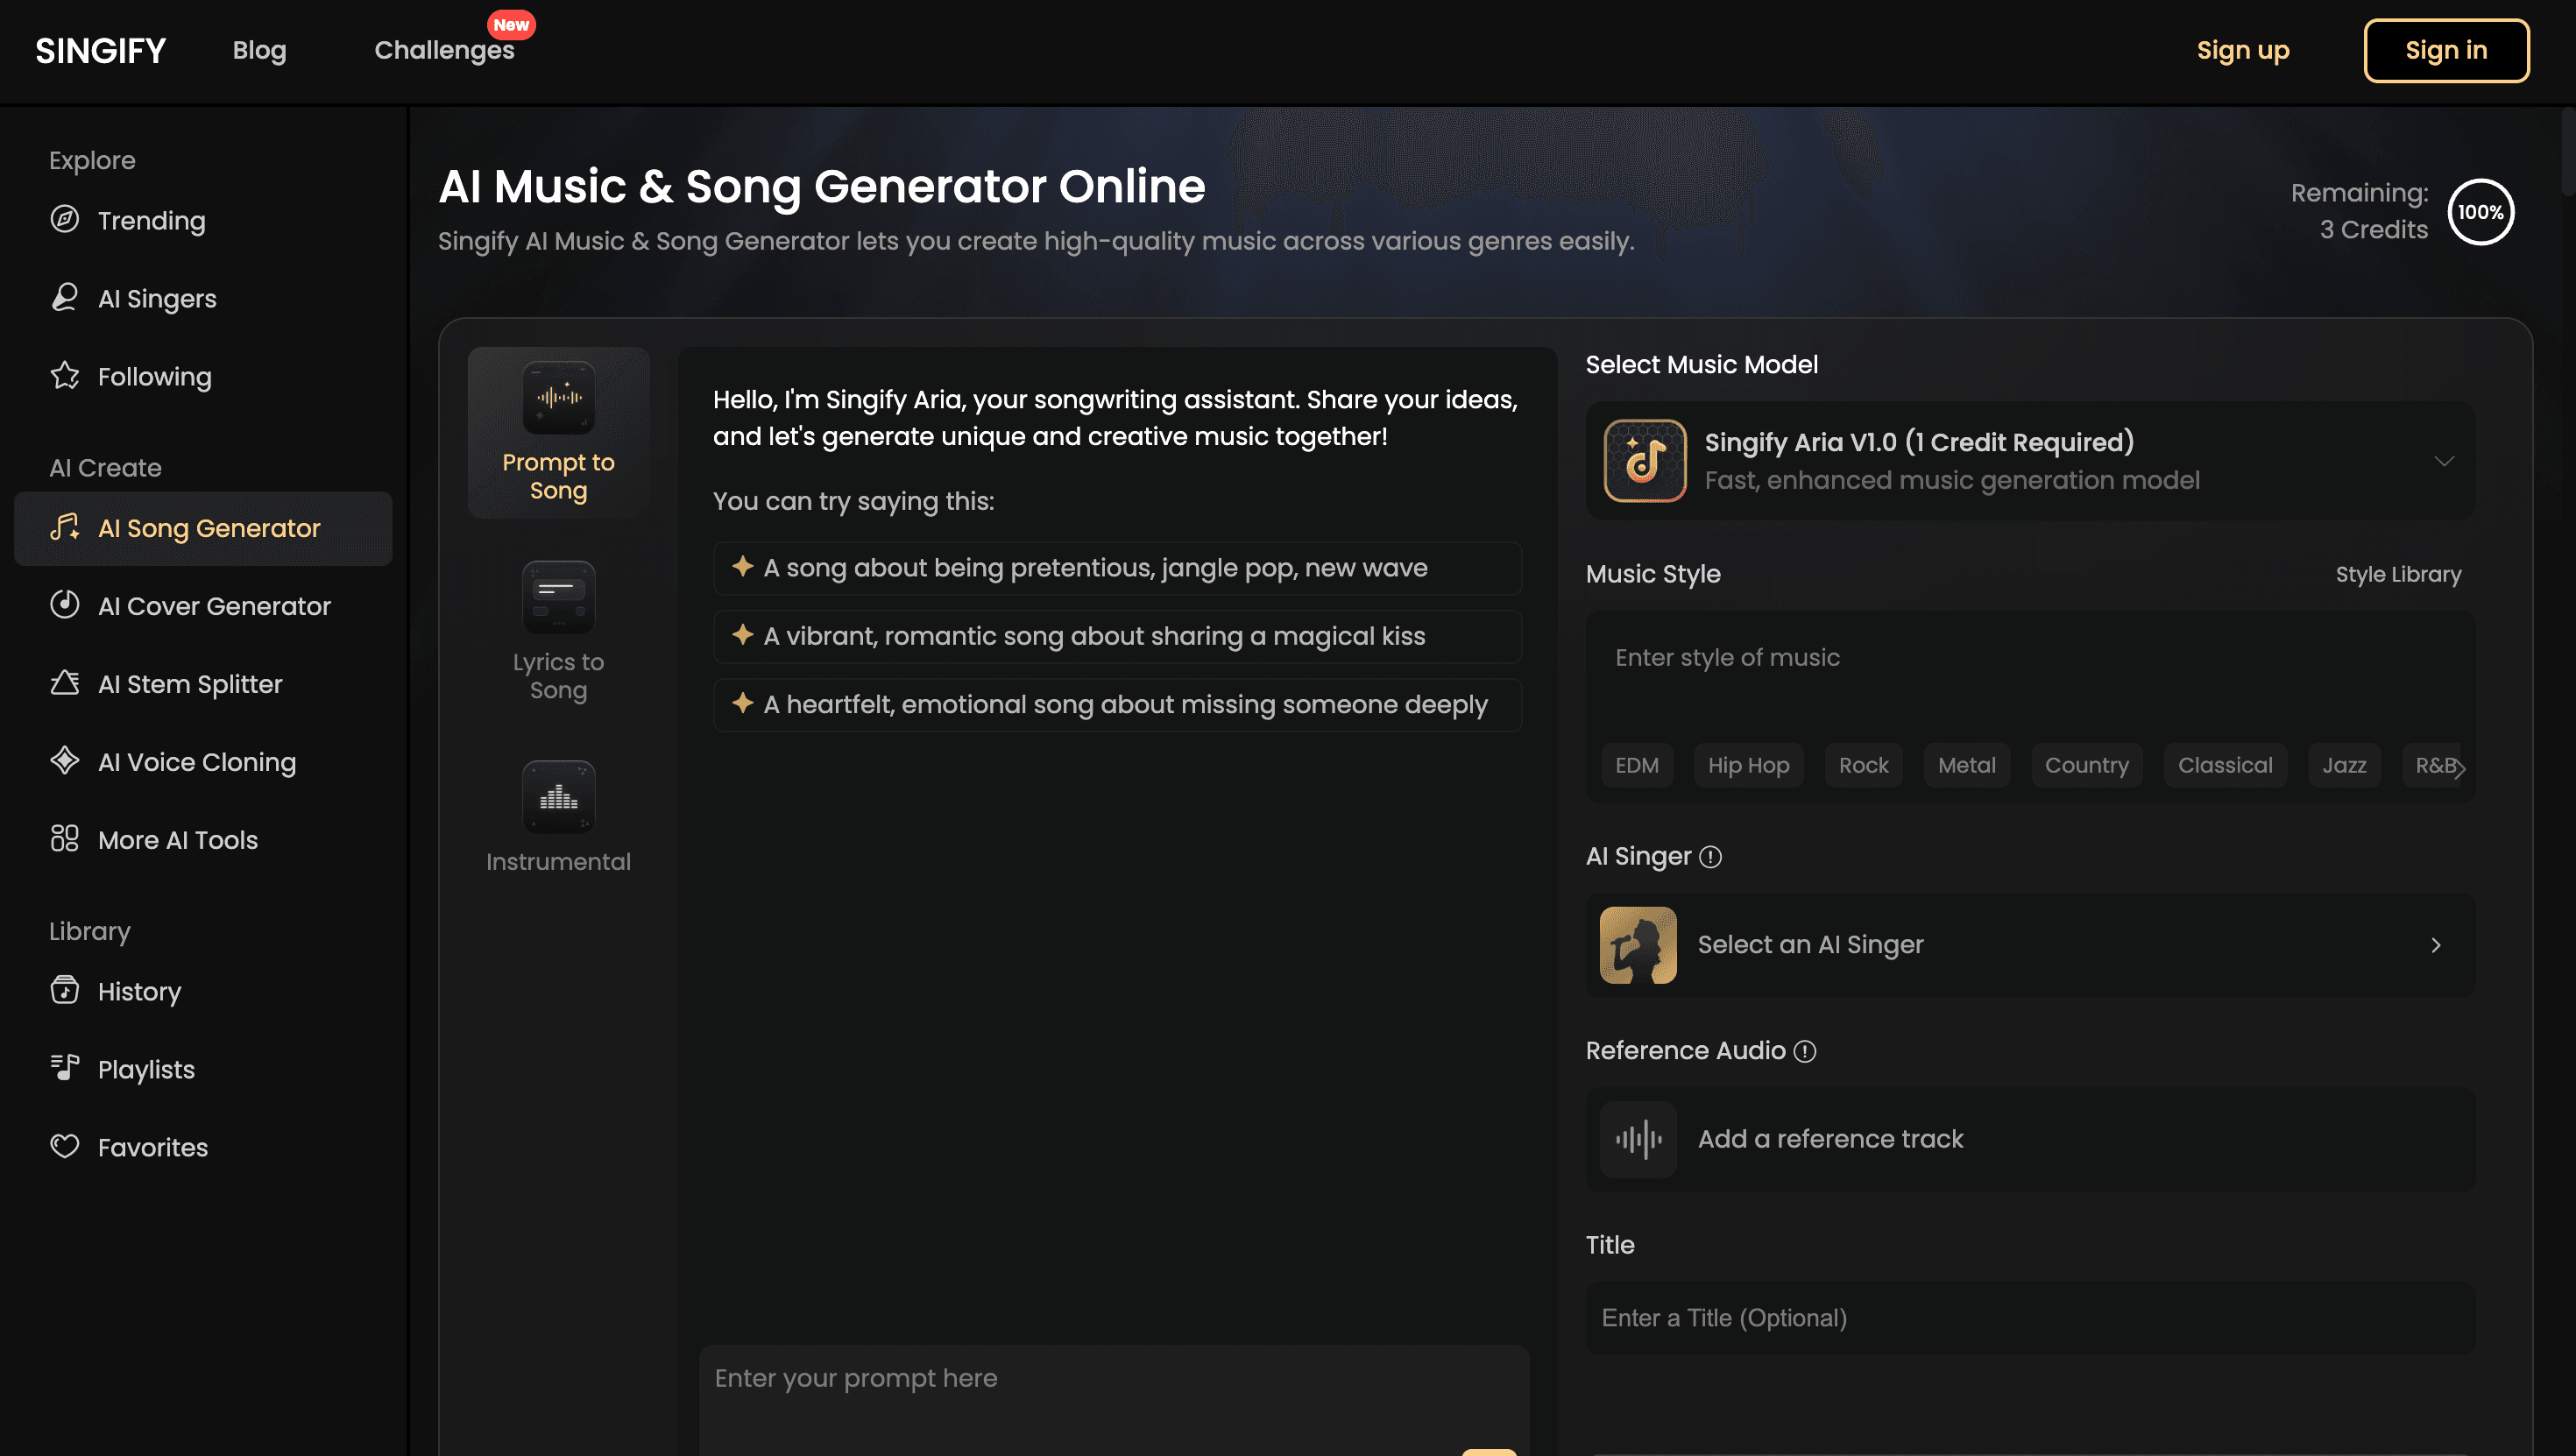Select the Rock style tag
The image size is (2576, 1456).
1863,765
